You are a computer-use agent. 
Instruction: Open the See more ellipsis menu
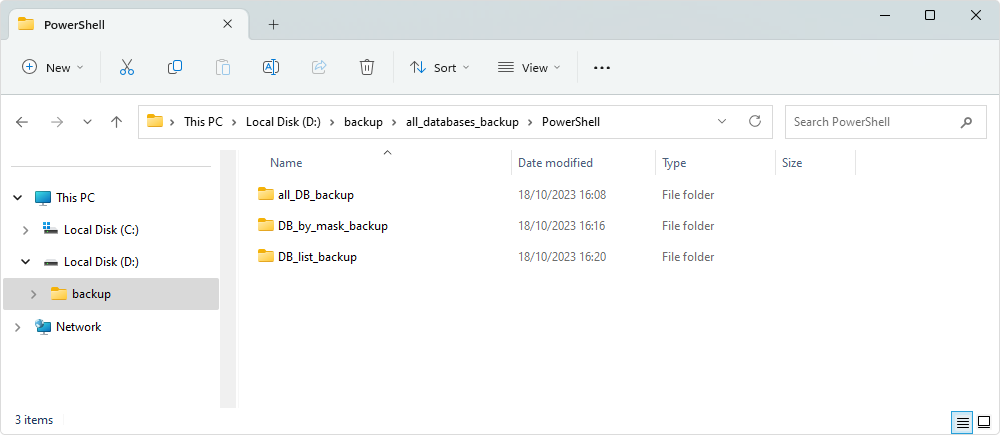coord(602,68)
